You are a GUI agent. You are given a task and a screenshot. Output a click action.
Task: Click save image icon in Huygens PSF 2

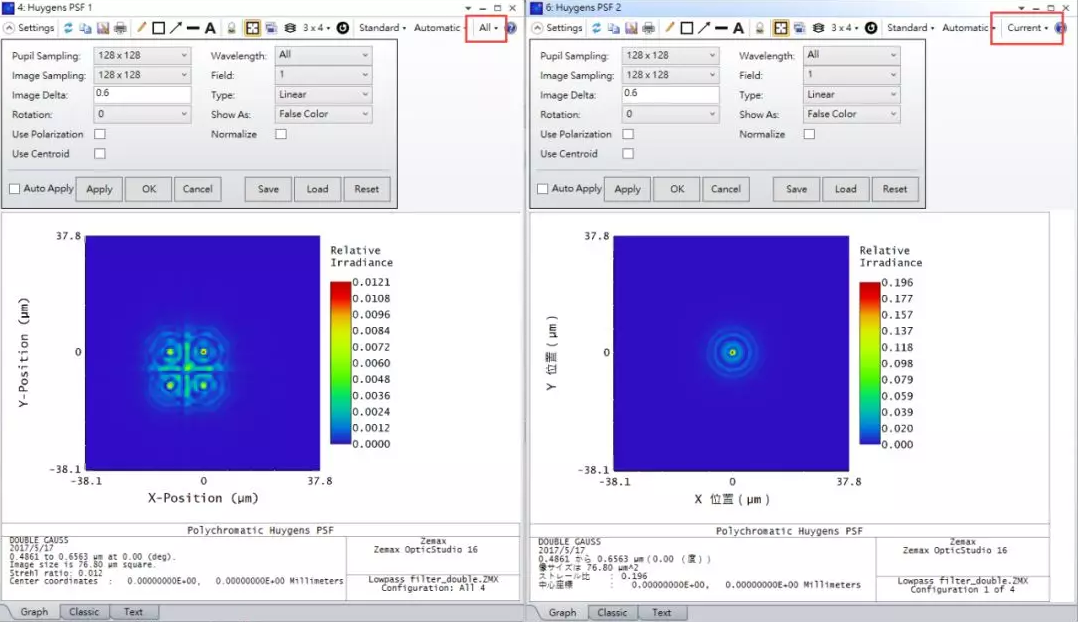click(631, 28)
